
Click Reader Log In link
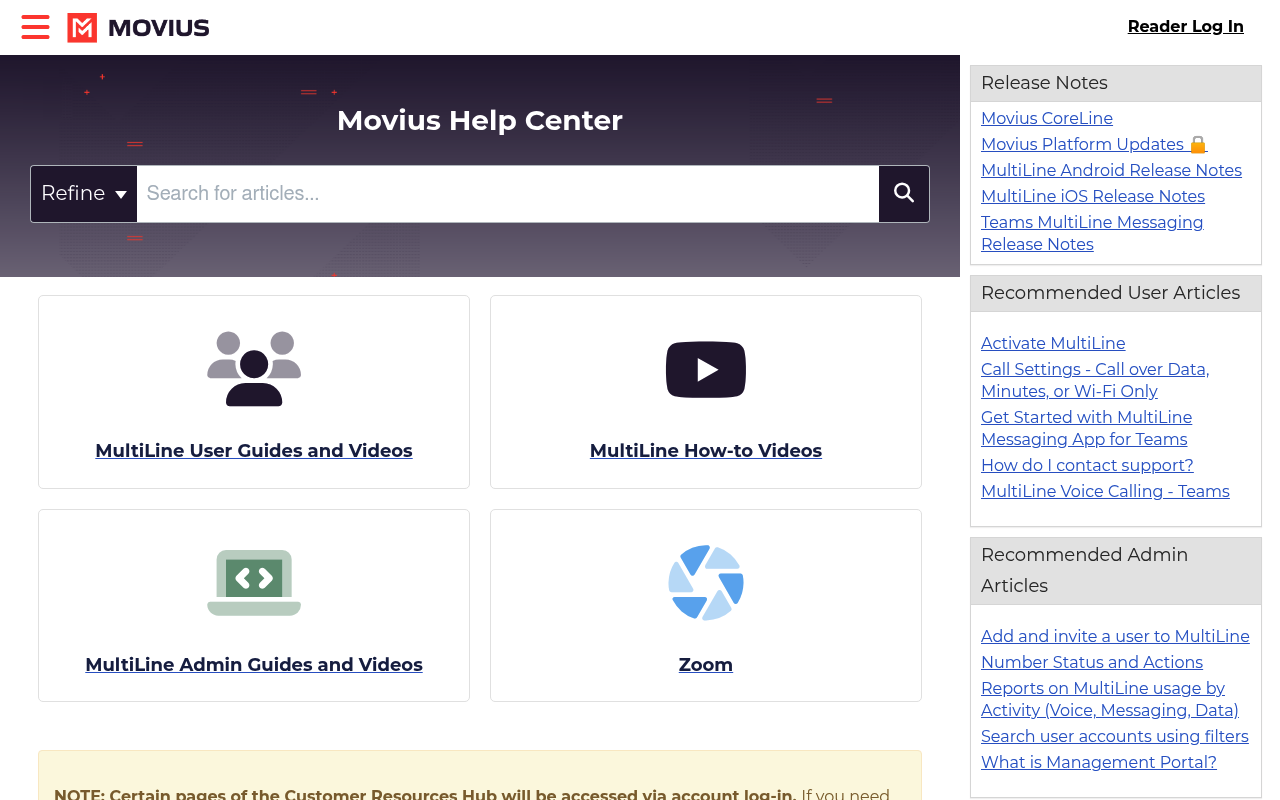[1186, 27]
